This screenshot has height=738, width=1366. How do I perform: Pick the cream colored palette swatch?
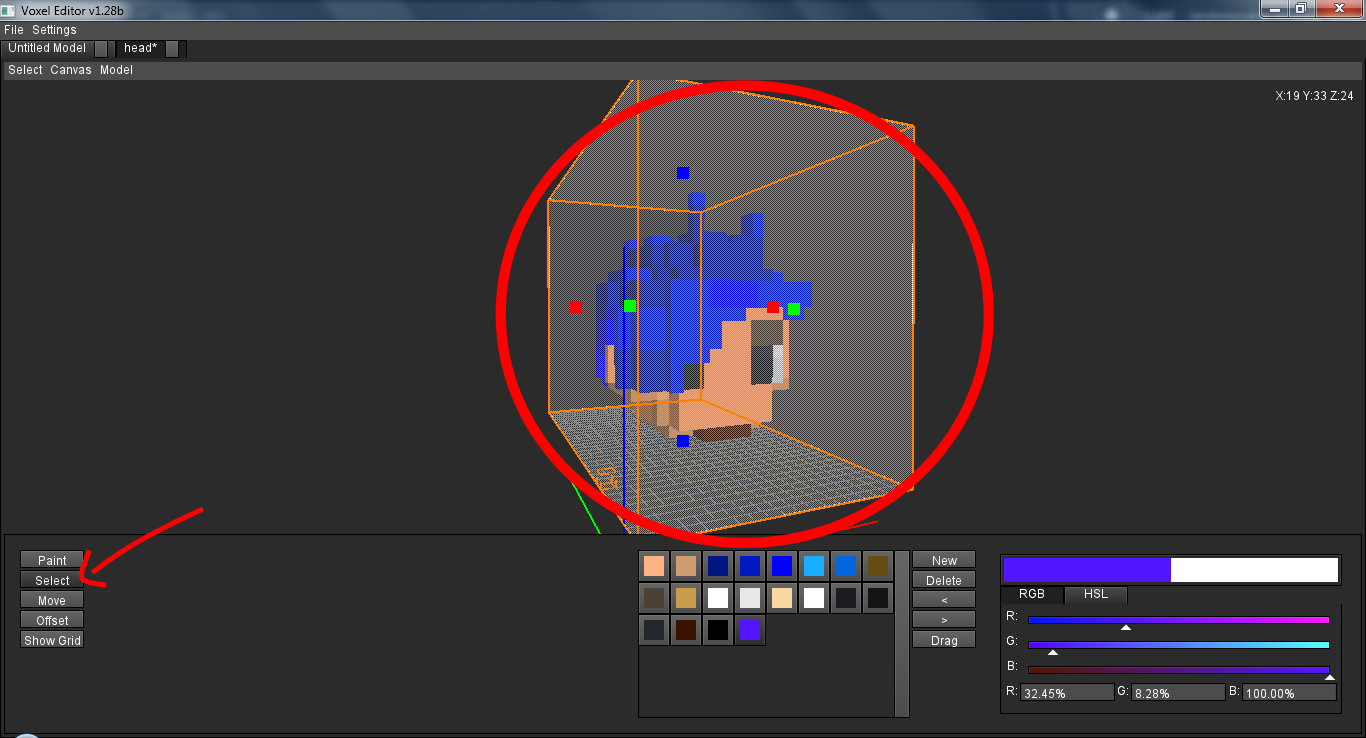pyautogui.click(x=782, y=598)
